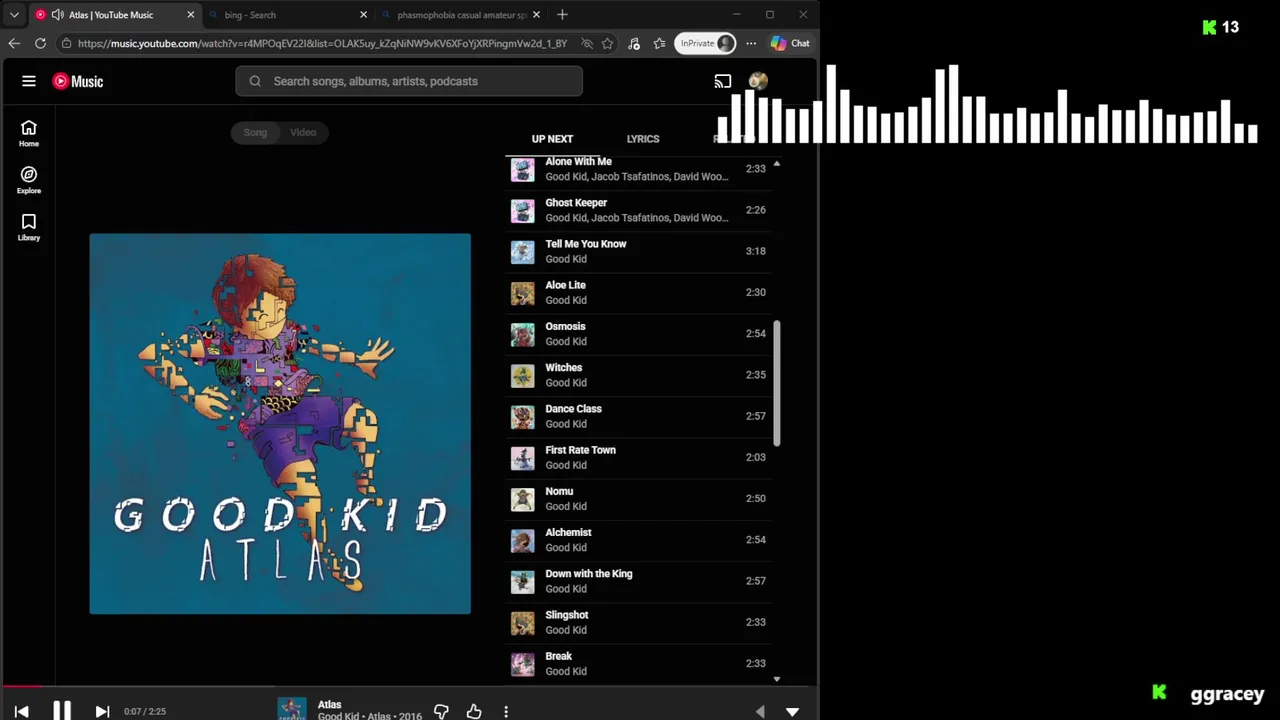Dislike the song Atlas

(441, 712)
